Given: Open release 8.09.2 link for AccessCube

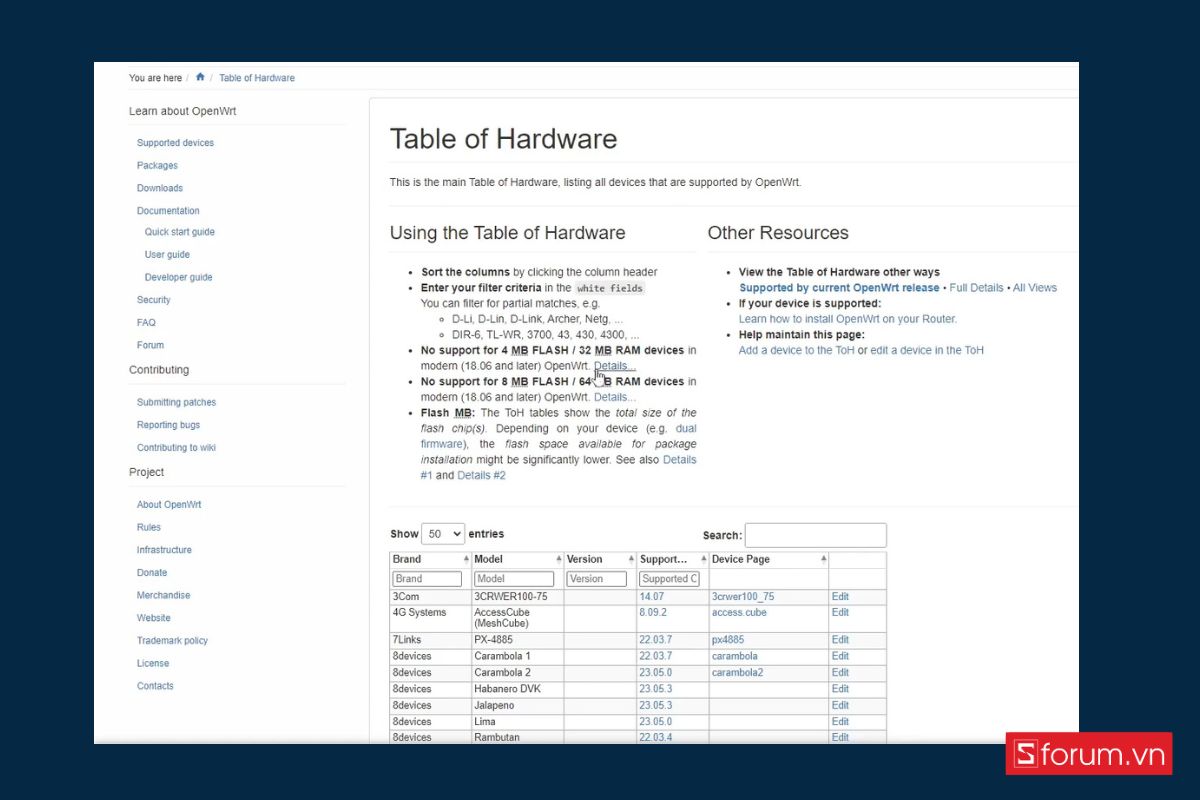Looking at the screenshot, I should tap(653, 612).
